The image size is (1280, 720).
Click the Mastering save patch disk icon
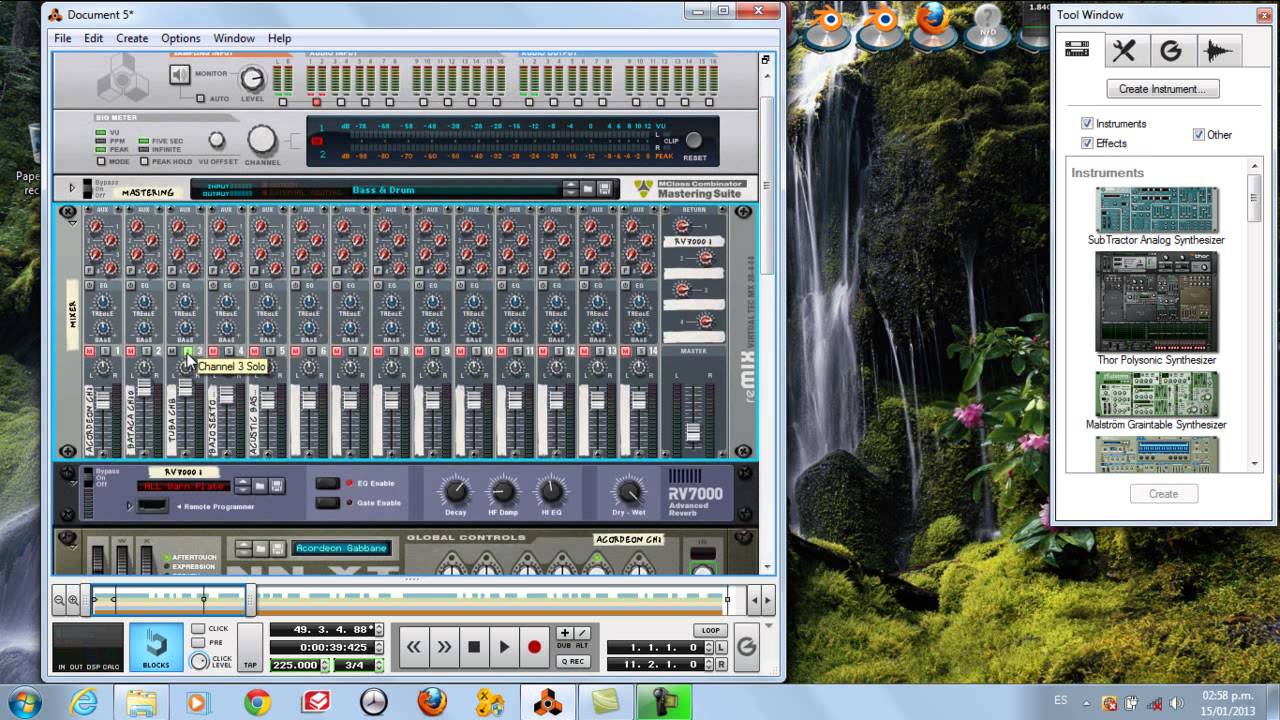coord(605,188)
